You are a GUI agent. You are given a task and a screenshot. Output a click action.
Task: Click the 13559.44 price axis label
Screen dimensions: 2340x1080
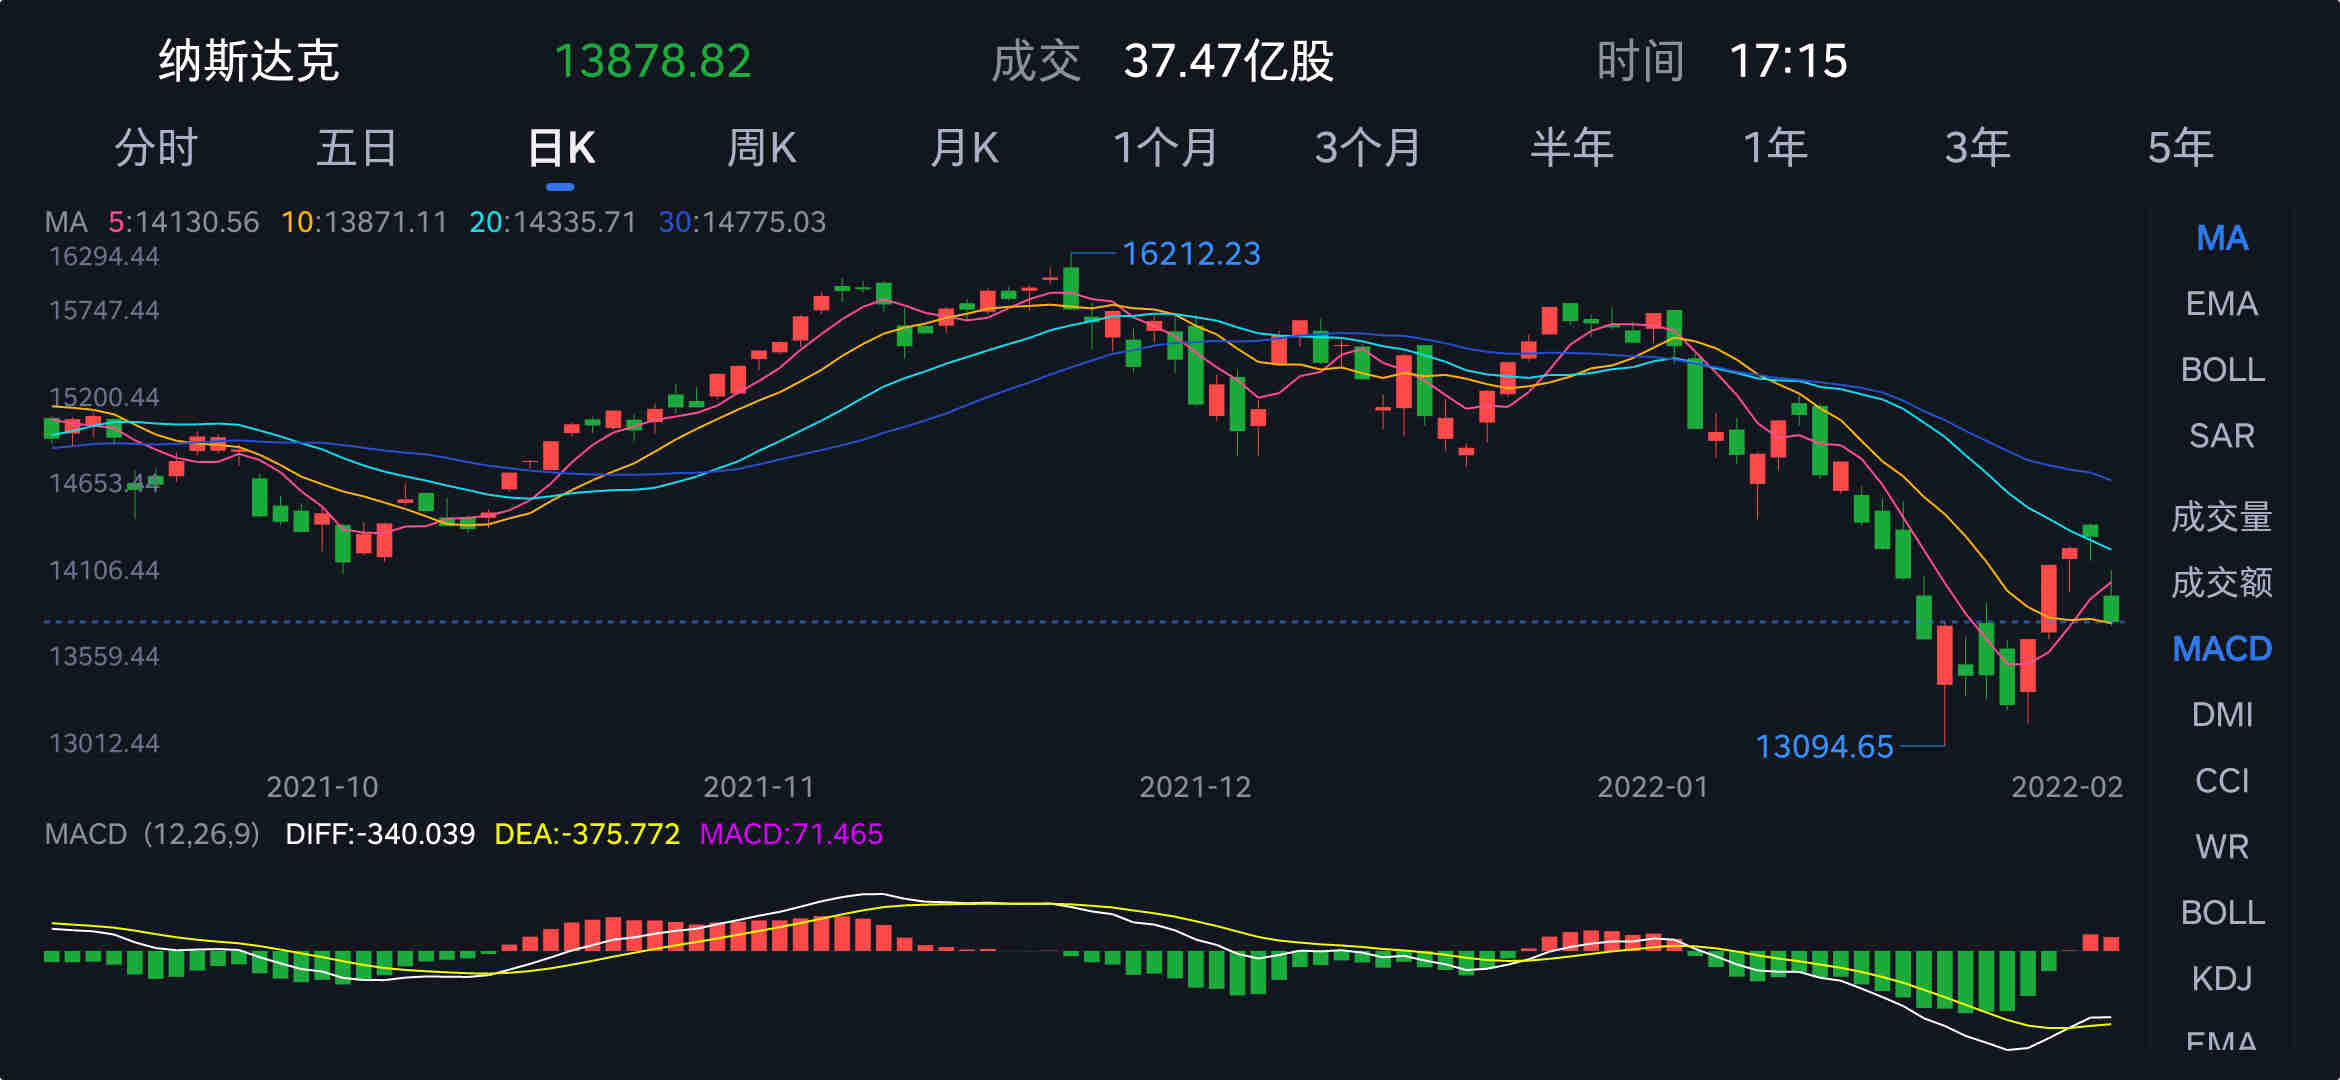[x=104, y=657]
